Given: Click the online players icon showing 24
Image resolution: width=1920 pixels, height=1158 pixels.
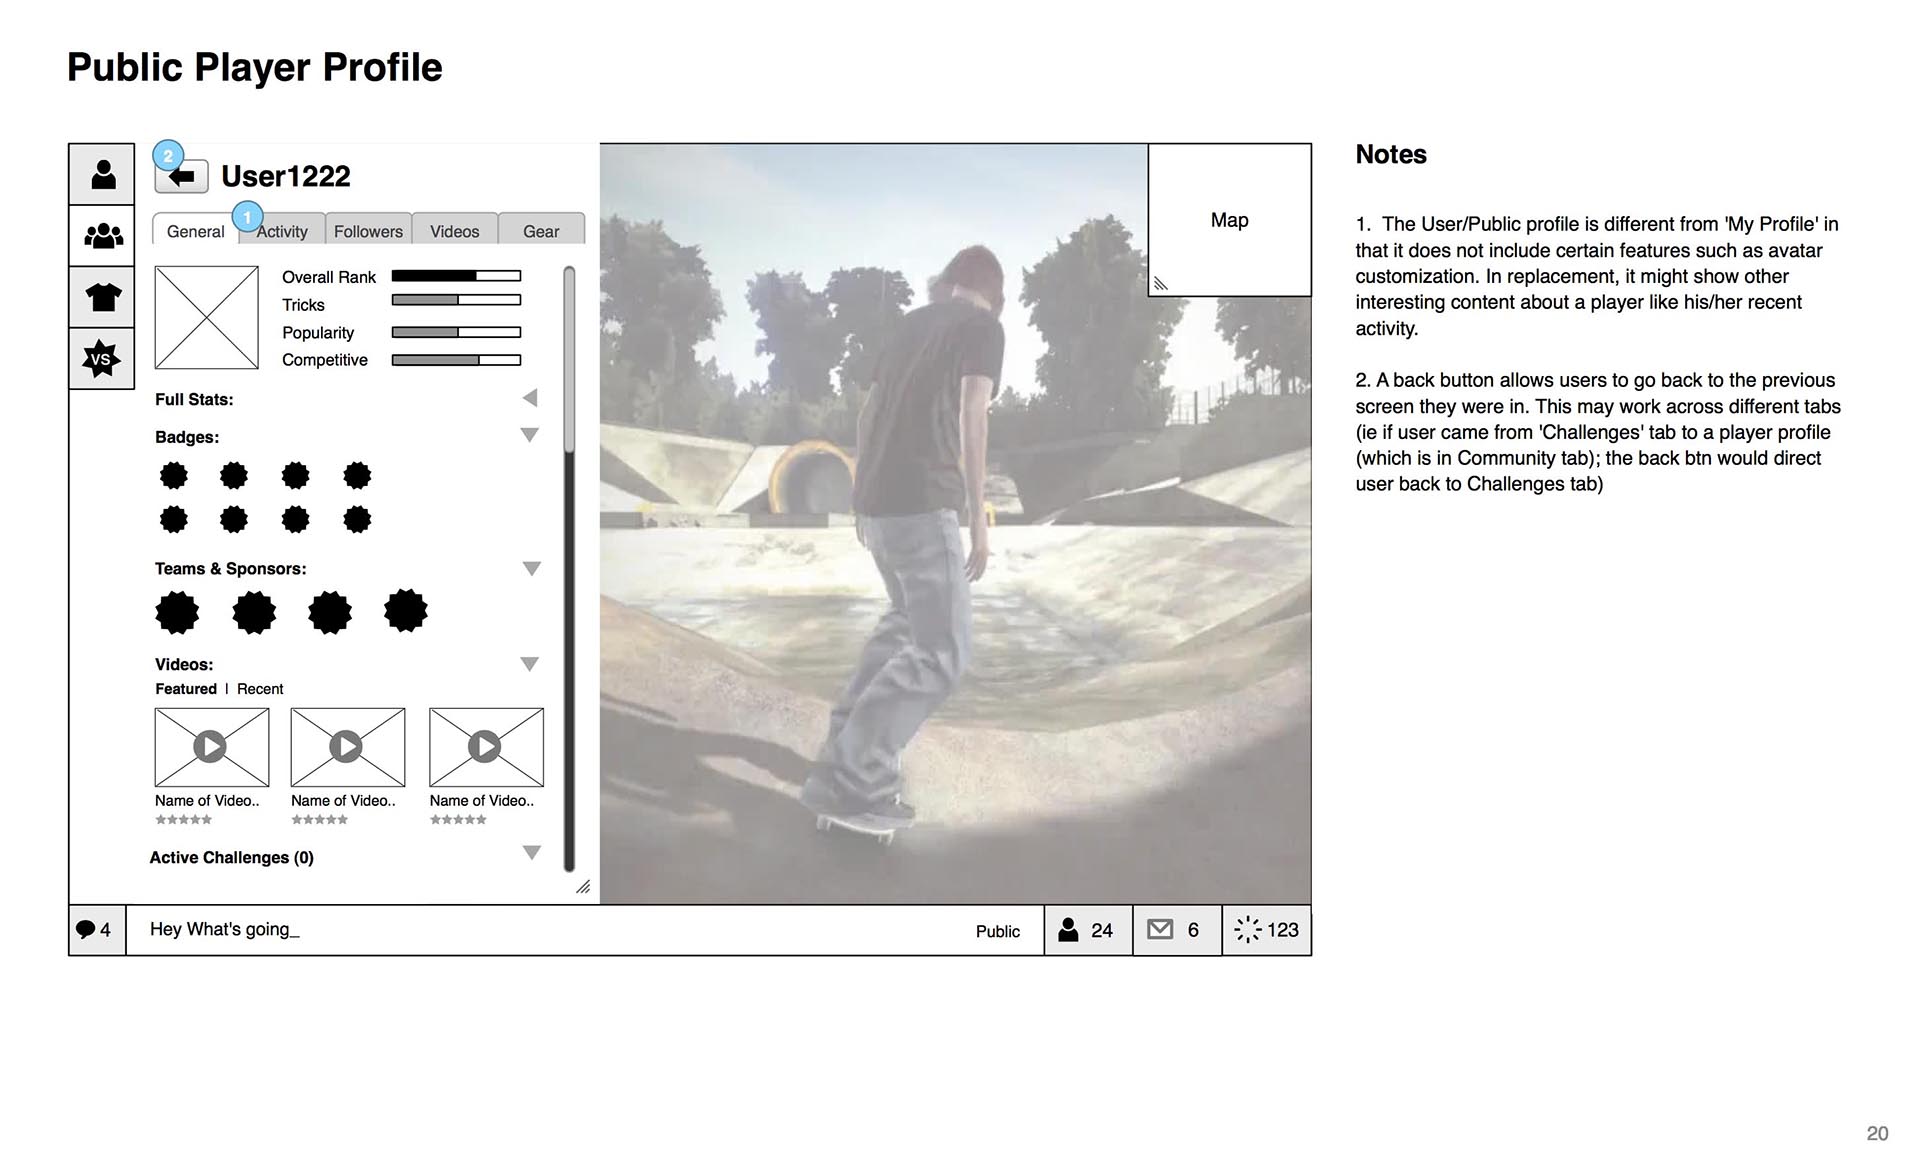Looking at the screenshot, I should click(x=1069, y=930).
